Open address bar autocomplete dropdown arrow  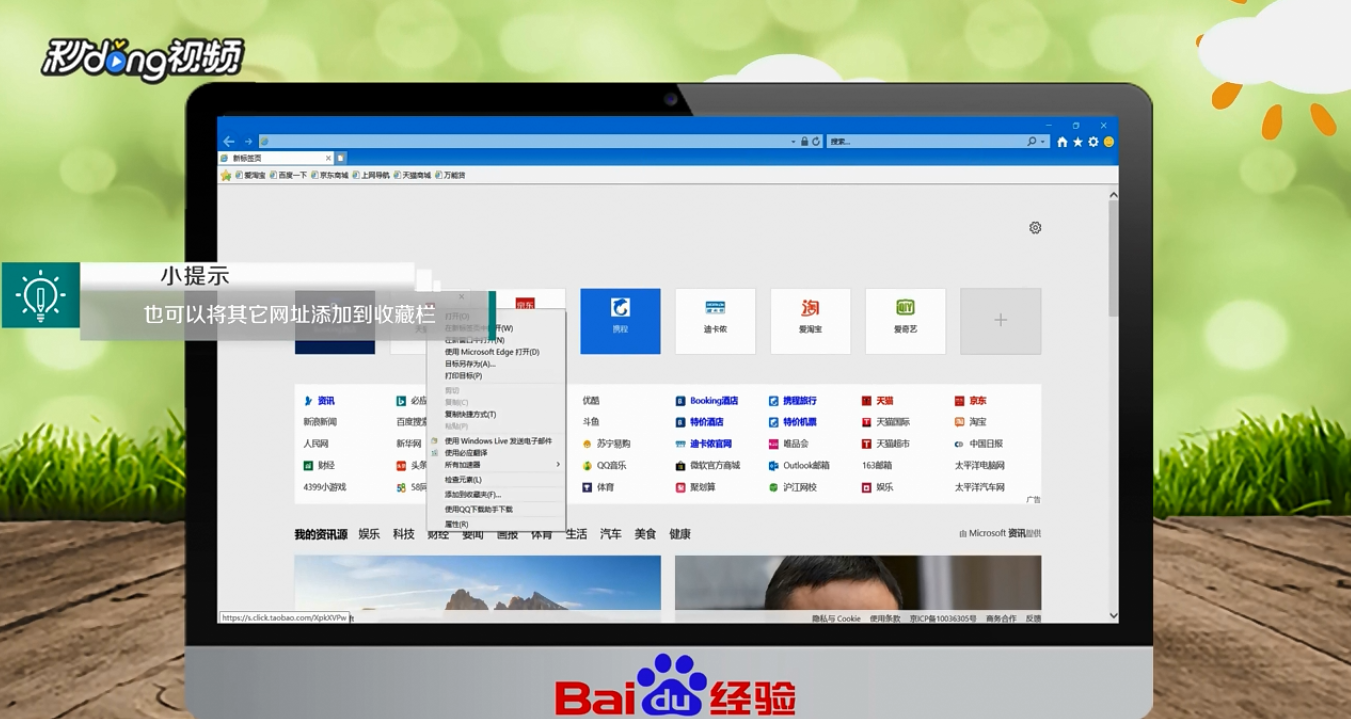coord(793,142)
